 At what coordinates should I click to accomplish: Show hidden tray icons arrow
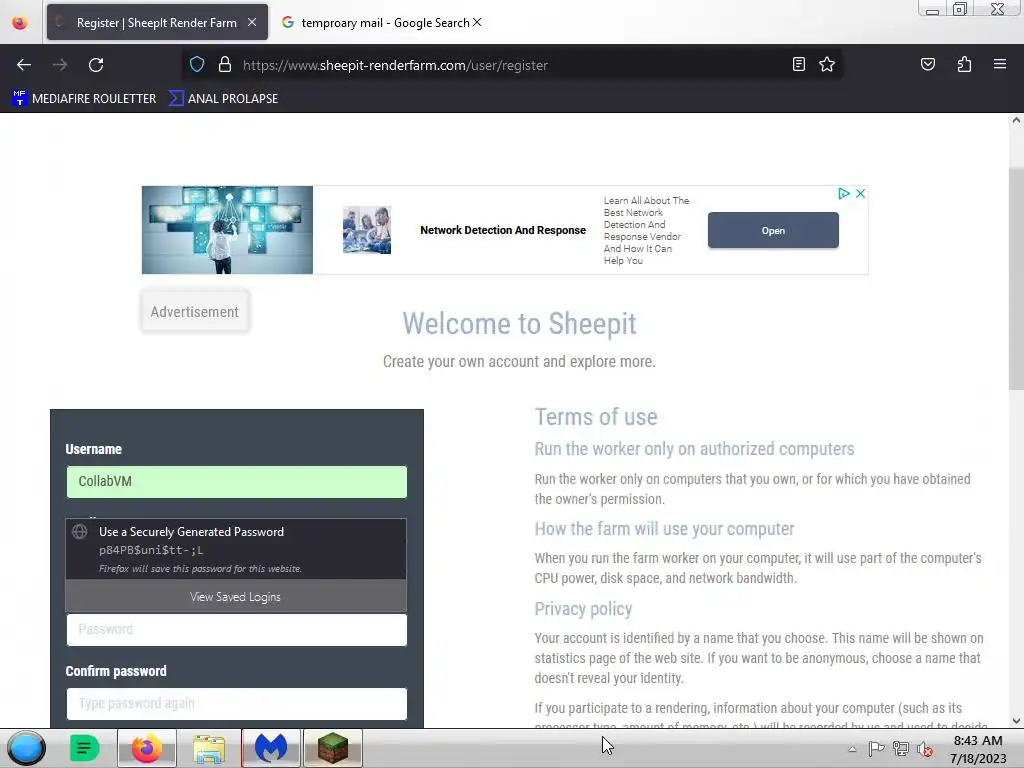coord(852,749)
